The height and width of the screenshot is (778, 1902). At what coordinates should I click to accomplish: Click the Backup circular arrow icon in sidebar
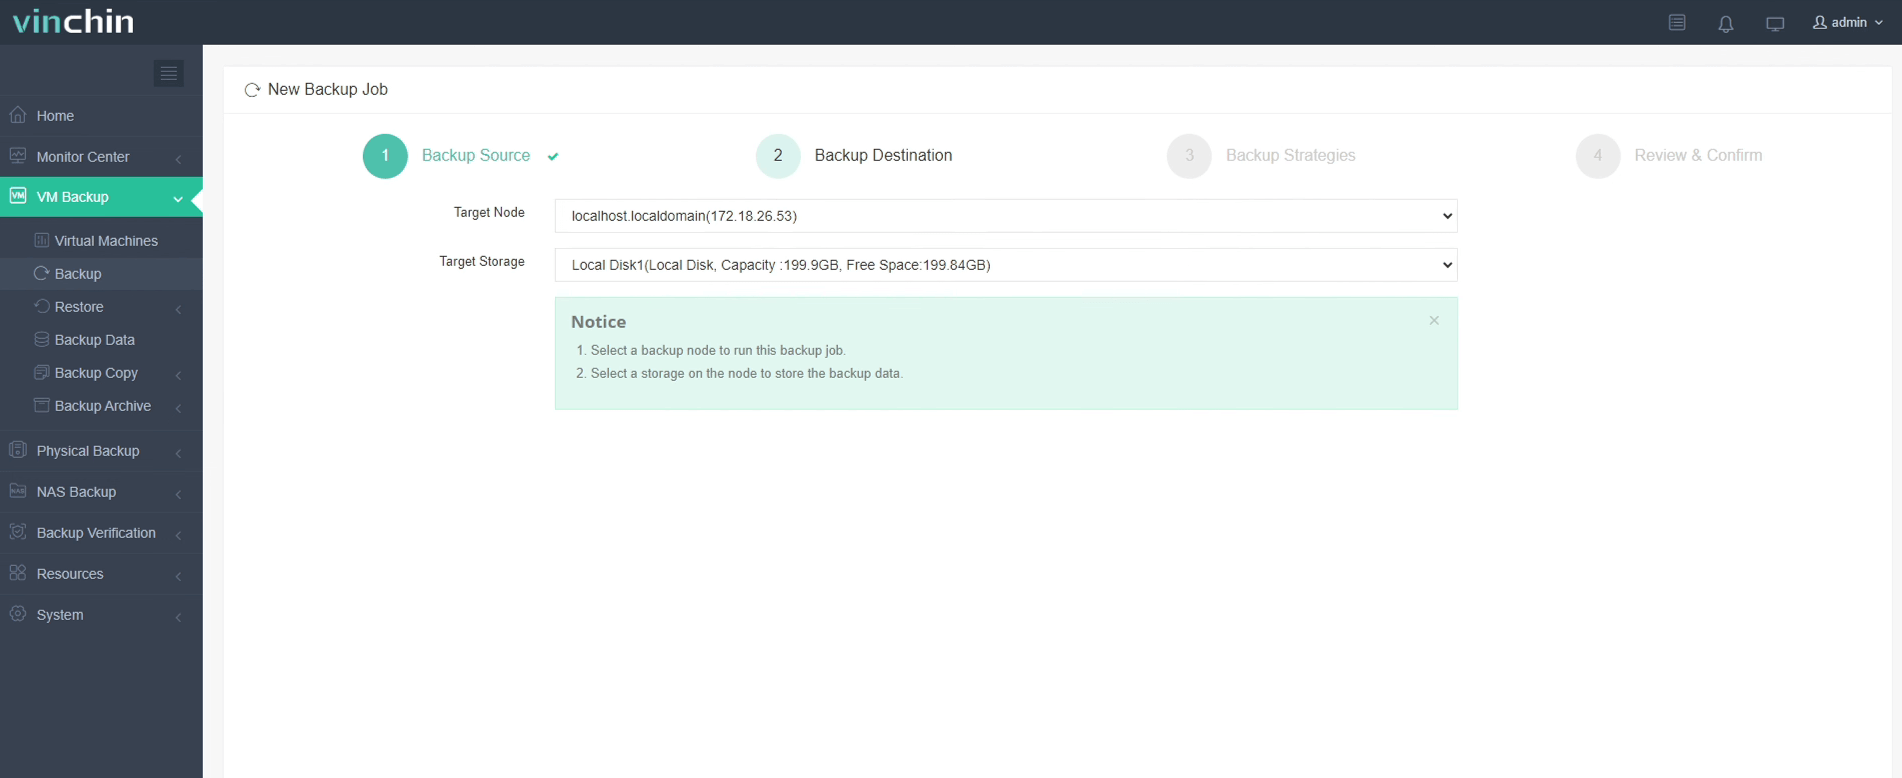[41, 273]
